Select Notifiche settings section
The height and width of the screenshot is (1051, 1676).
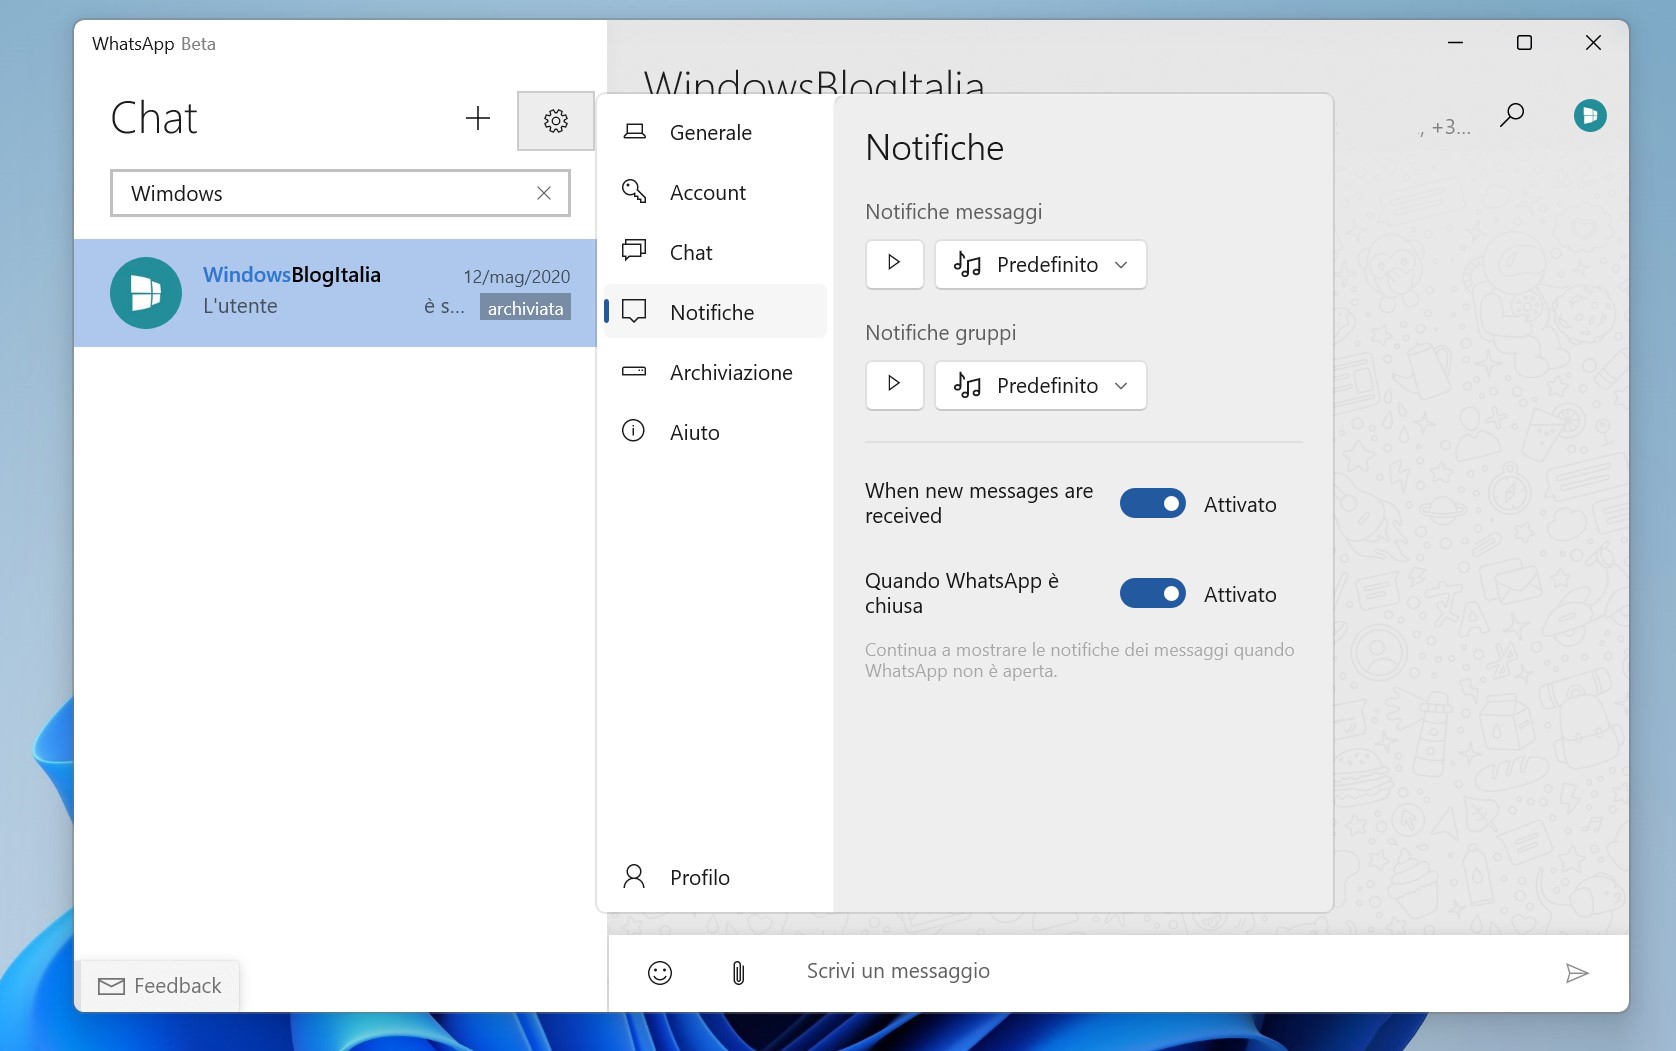pos(716,312)
